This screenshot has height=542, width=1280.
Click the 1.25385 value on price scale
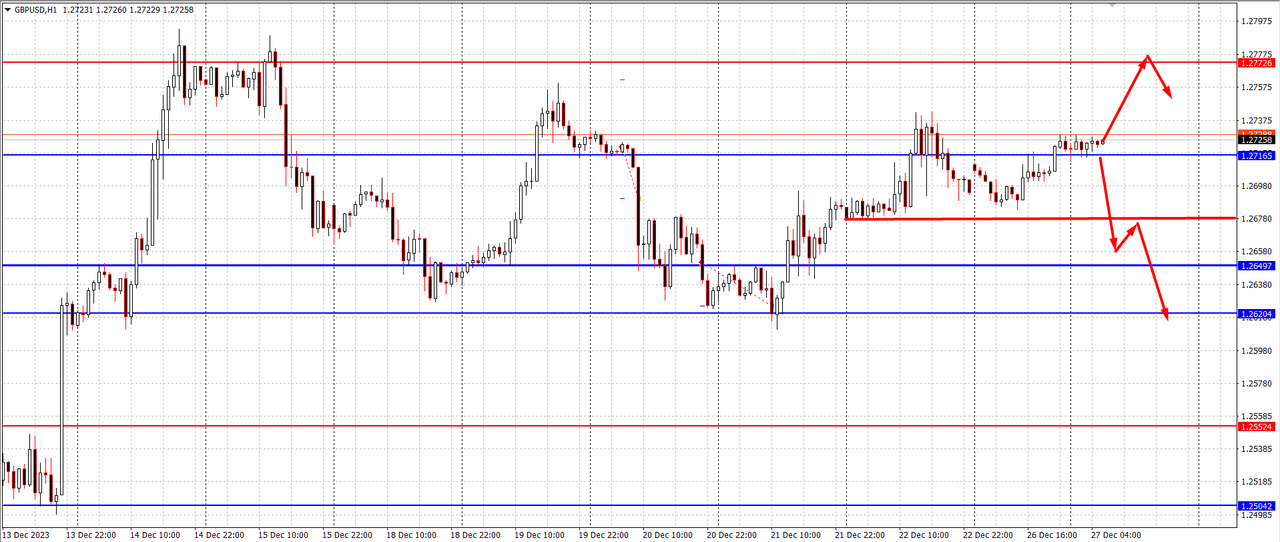(1256, 449)
